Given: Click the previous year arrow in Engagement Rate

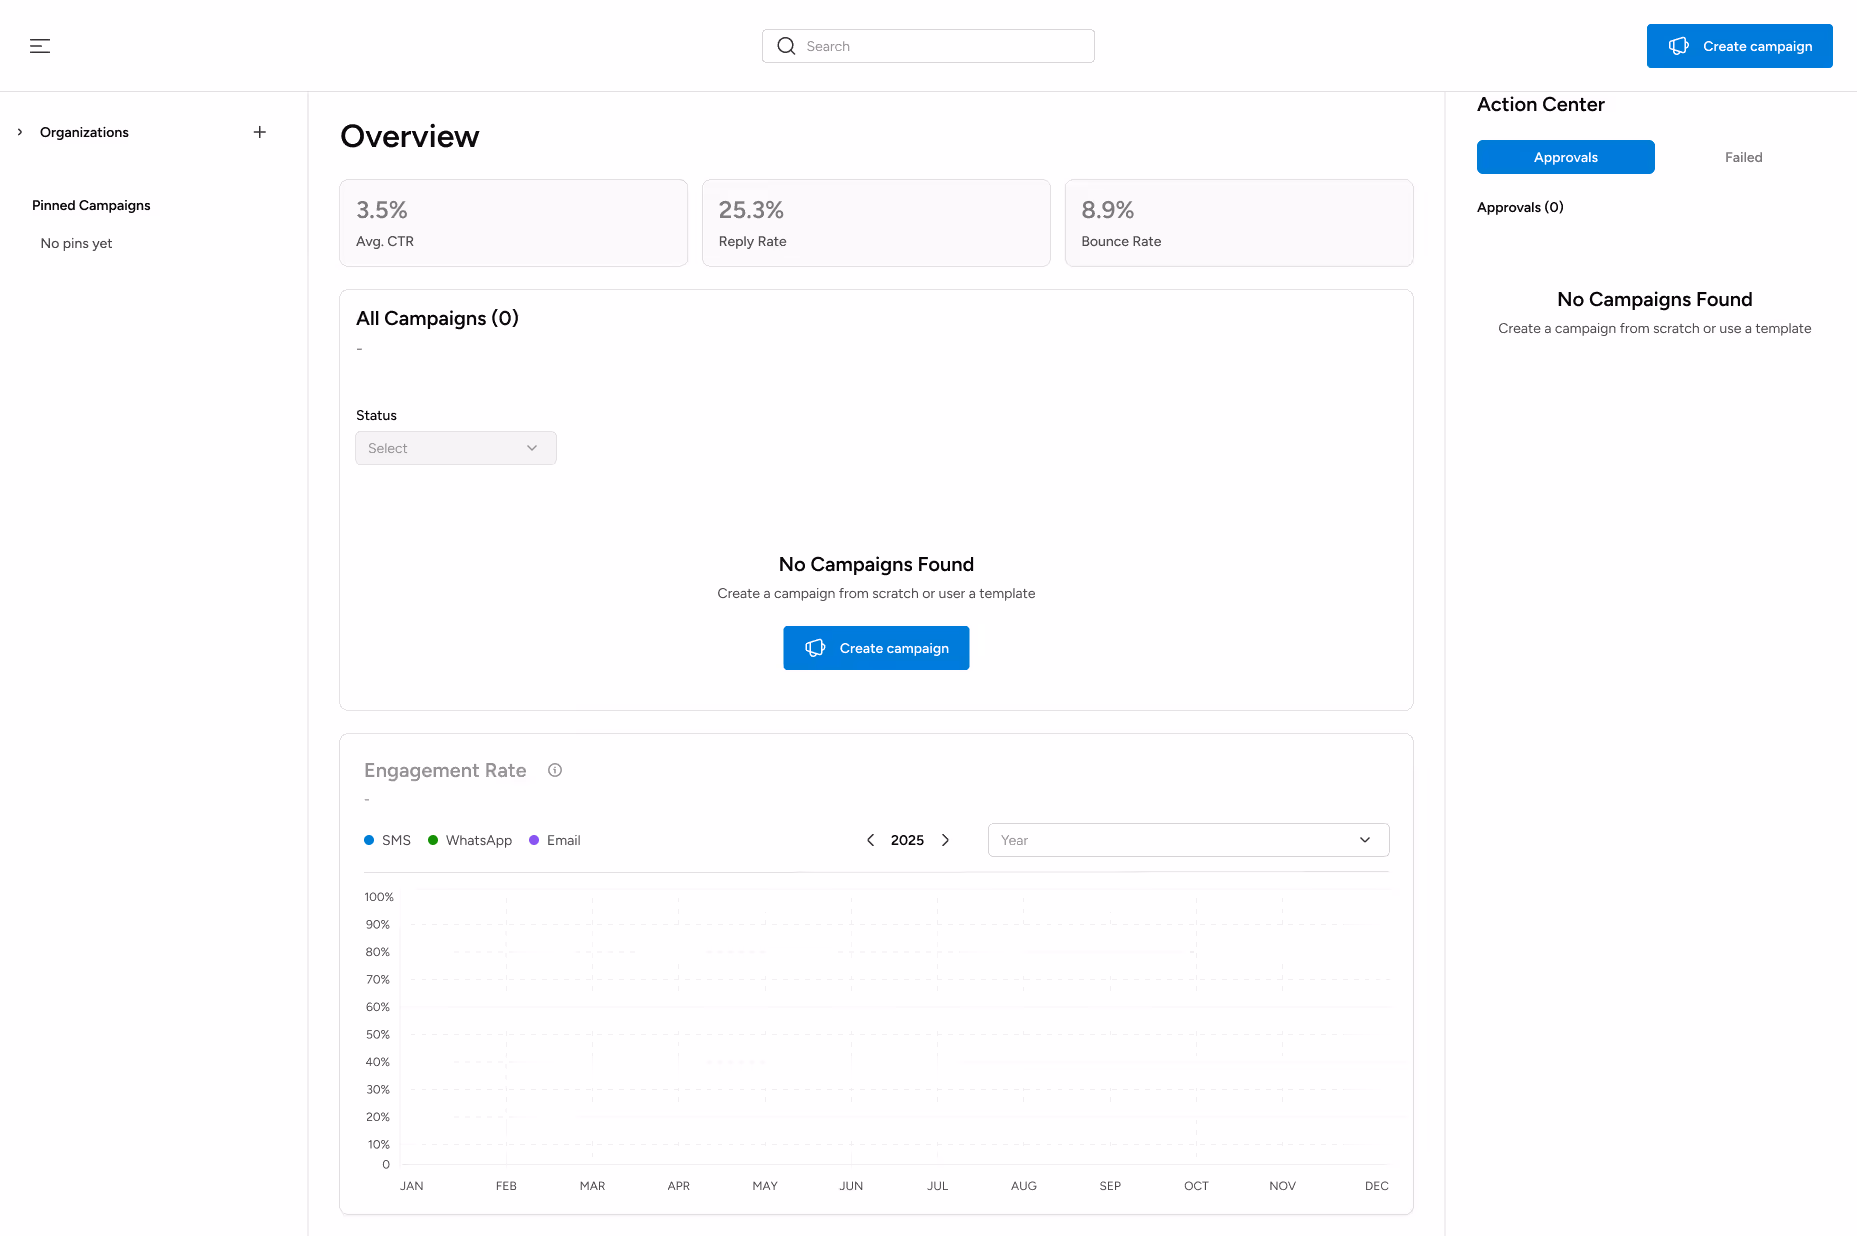Looking at the screenshot, I should pyautogui.click(x=869, y=840).
